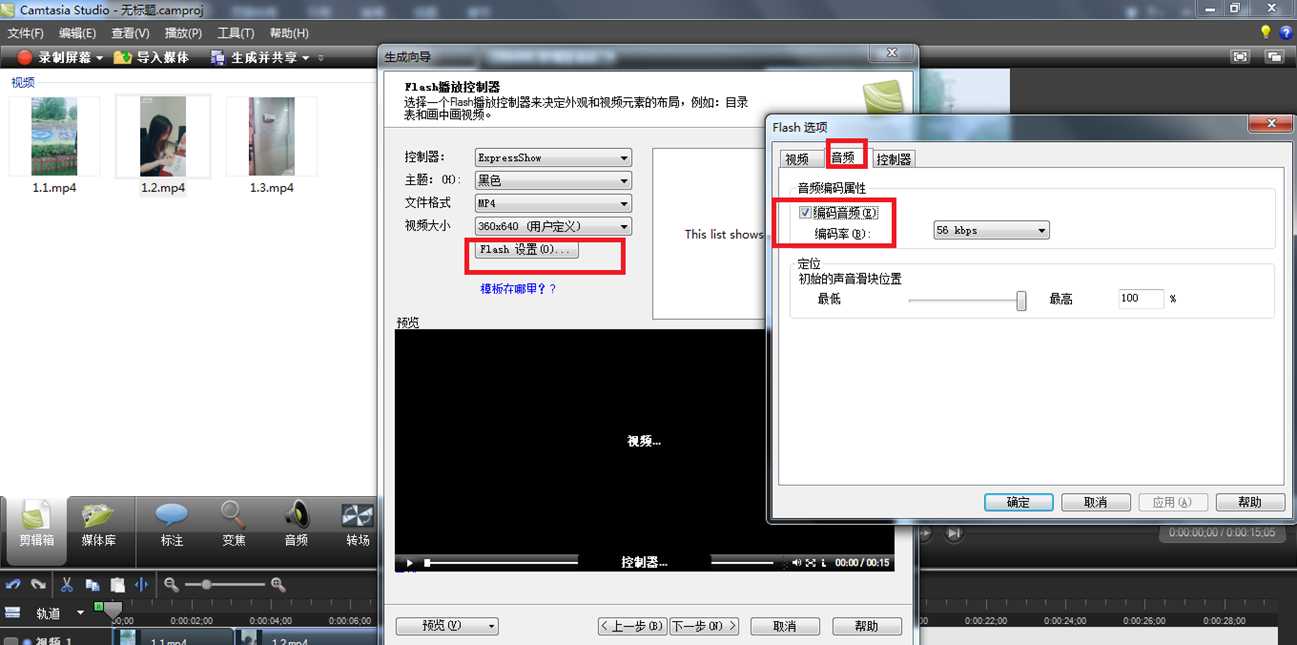
Task: Open the 控制器 dropdown showing ExpressShow
Action: click(x=553, y=158)
